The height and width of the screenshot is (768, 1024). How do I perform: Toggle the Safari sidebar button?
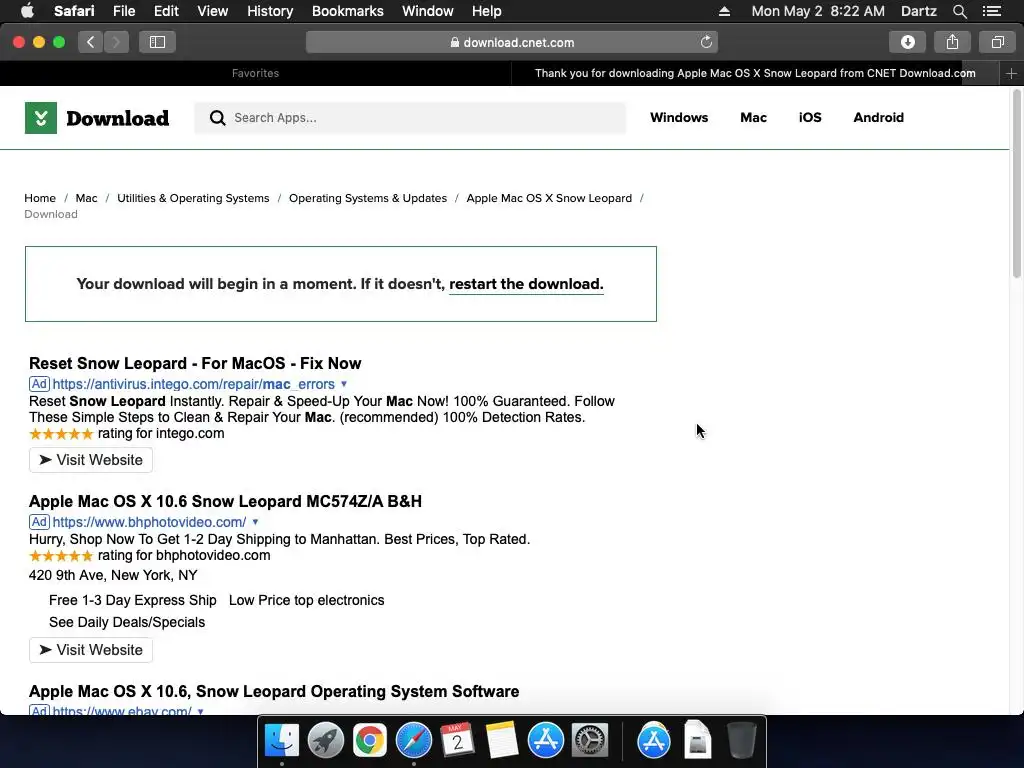tap(157, 42)
